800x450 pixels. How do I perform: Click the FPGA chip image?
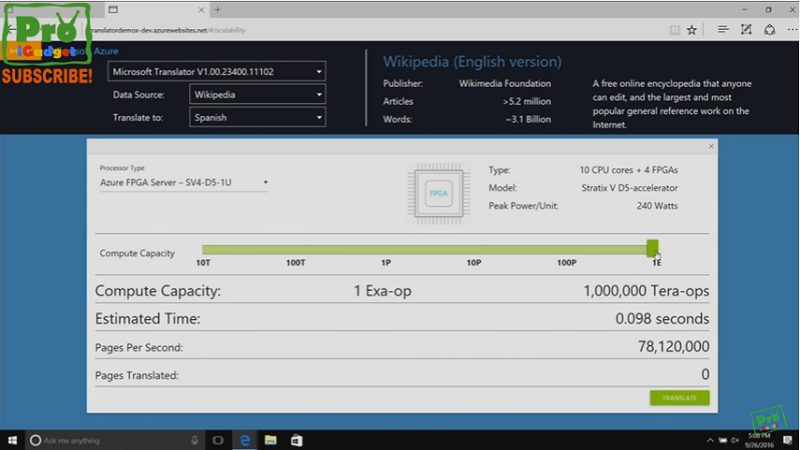pos(438,193)
